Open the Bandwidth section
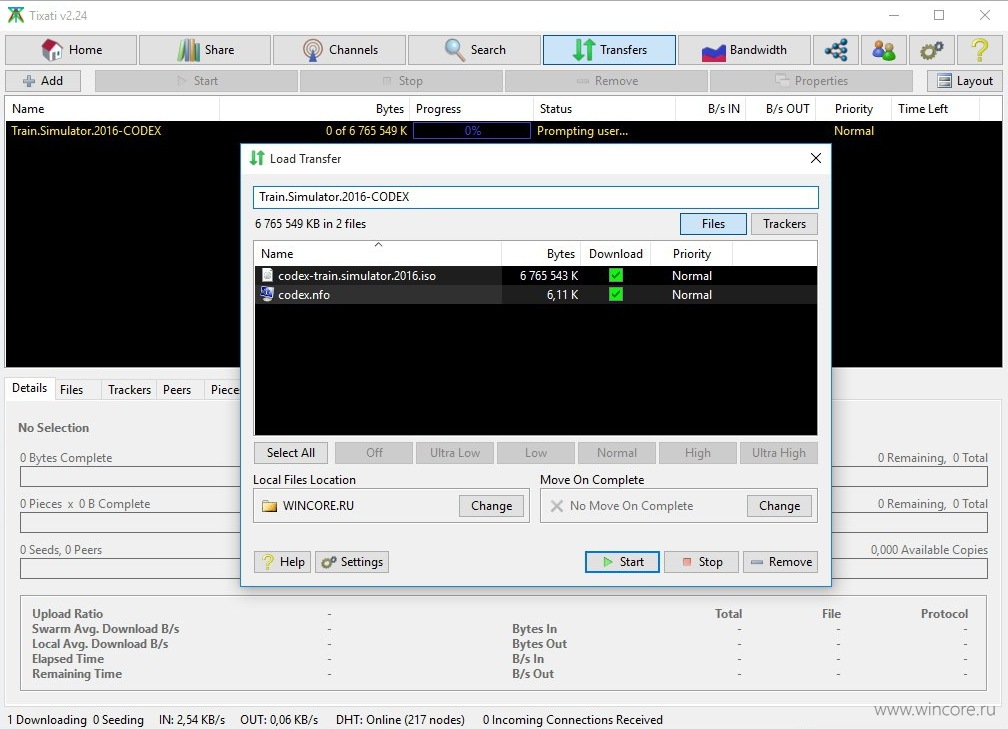Screen dimensions: 1008x729 (x=744, y=50)
